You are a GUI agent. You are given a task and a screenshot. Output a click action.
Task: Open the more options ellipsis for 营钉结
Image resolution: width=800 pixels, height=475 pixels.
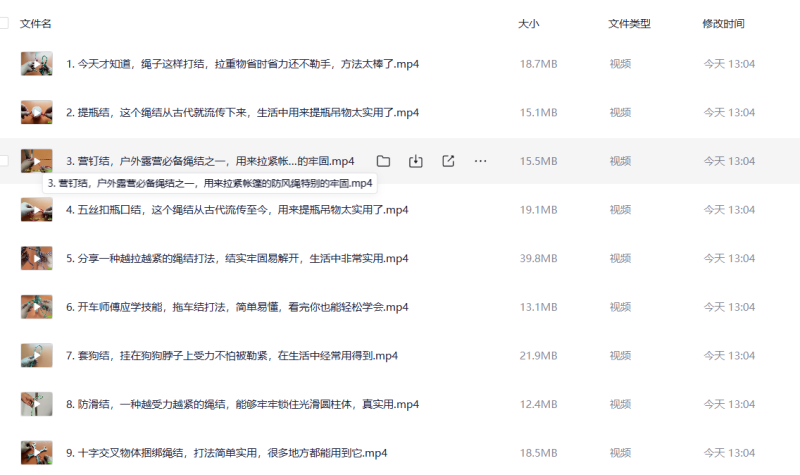(x=480, y=161)
